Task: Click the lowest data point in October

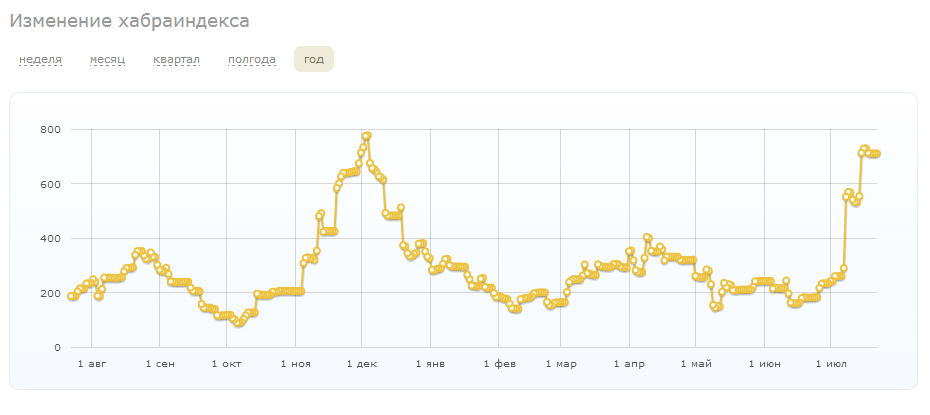Action: pos(238,322)
